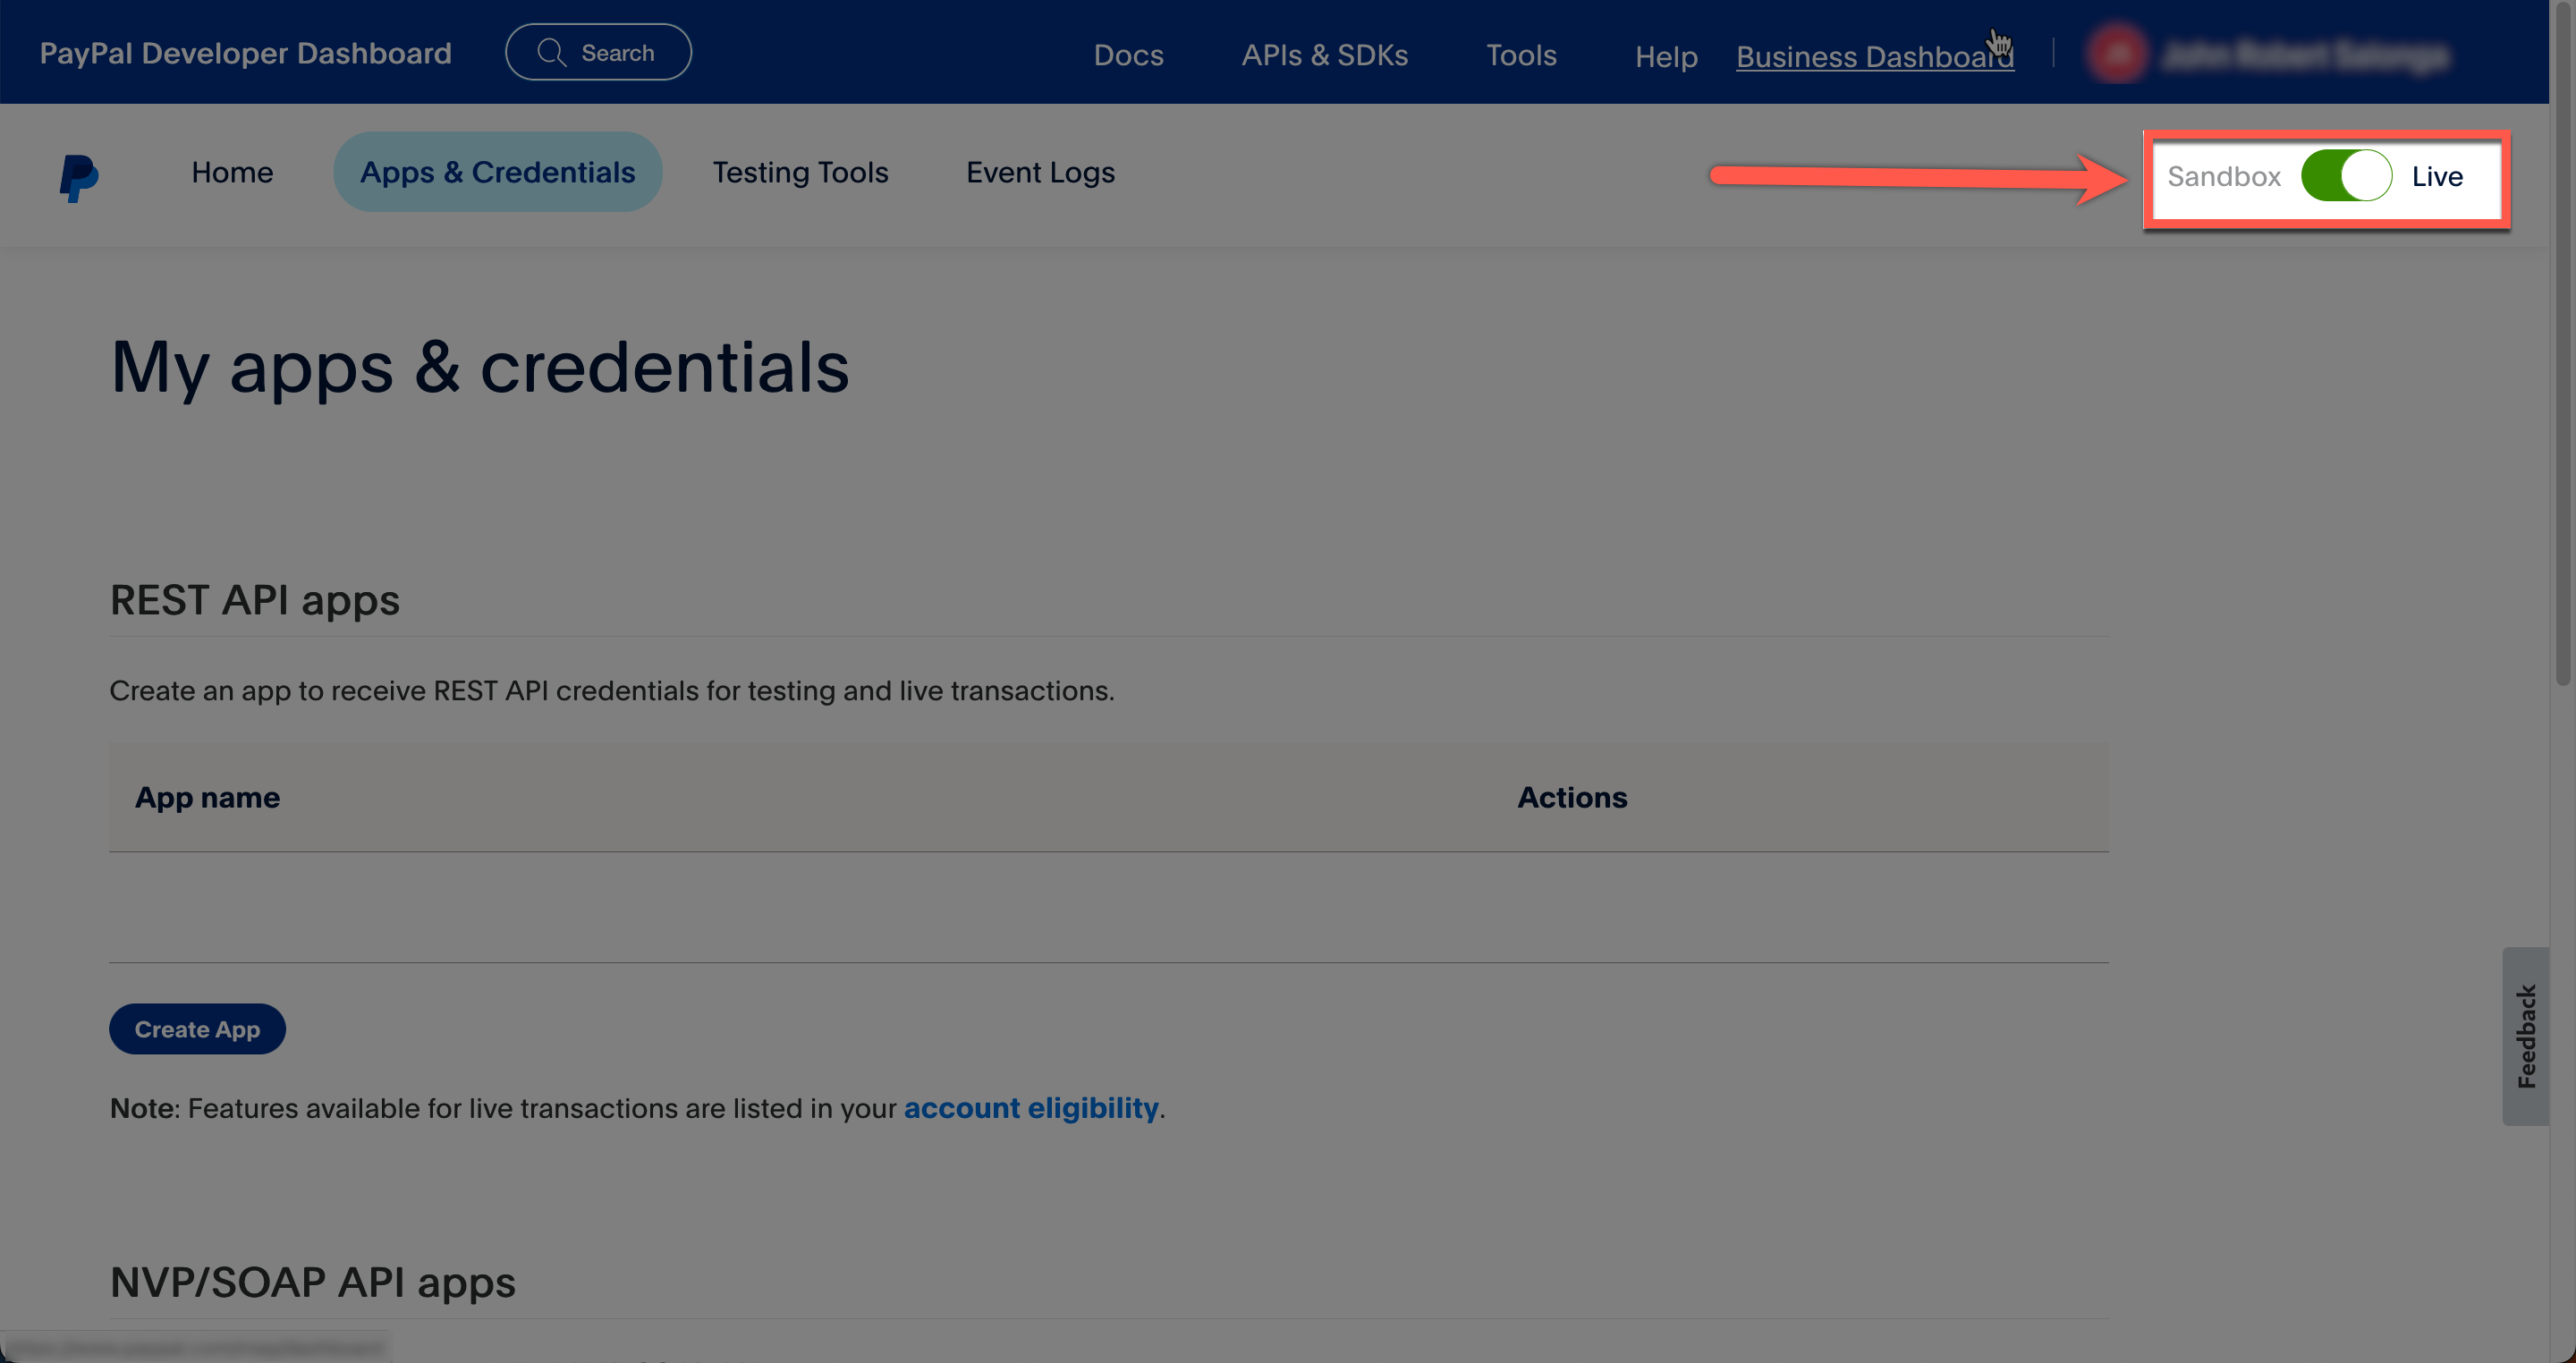Navigate to the Testing Tools tab

pyautogui.click(x=801, y=172)
